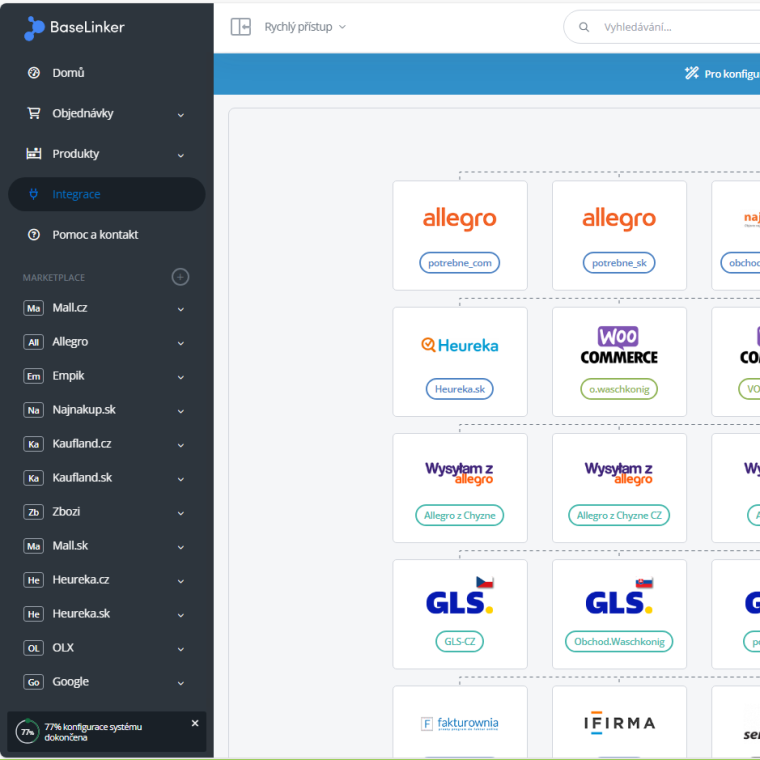The image size is (760, 760).
Task: Click the MARKETPLACE section heading
Action: pos(54,278)
